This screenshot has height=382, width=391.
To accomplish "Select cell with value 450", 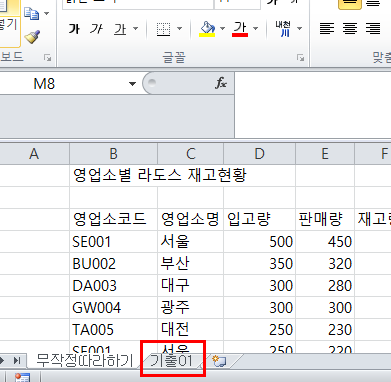I will click(325, 241).
